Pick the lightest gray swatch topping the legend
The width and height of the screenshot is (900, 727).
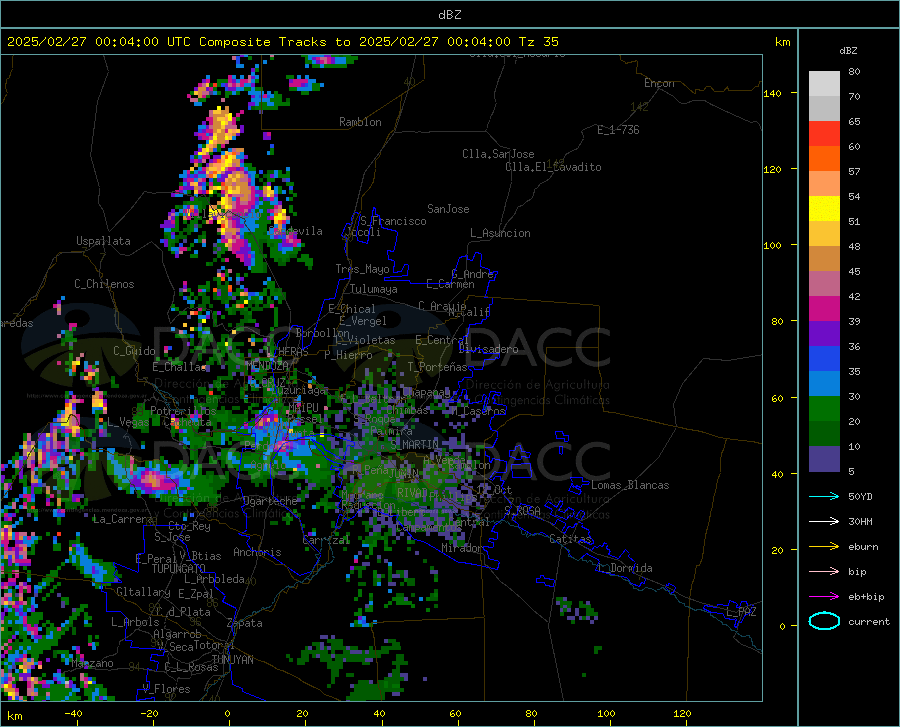[x=824, y=84]
